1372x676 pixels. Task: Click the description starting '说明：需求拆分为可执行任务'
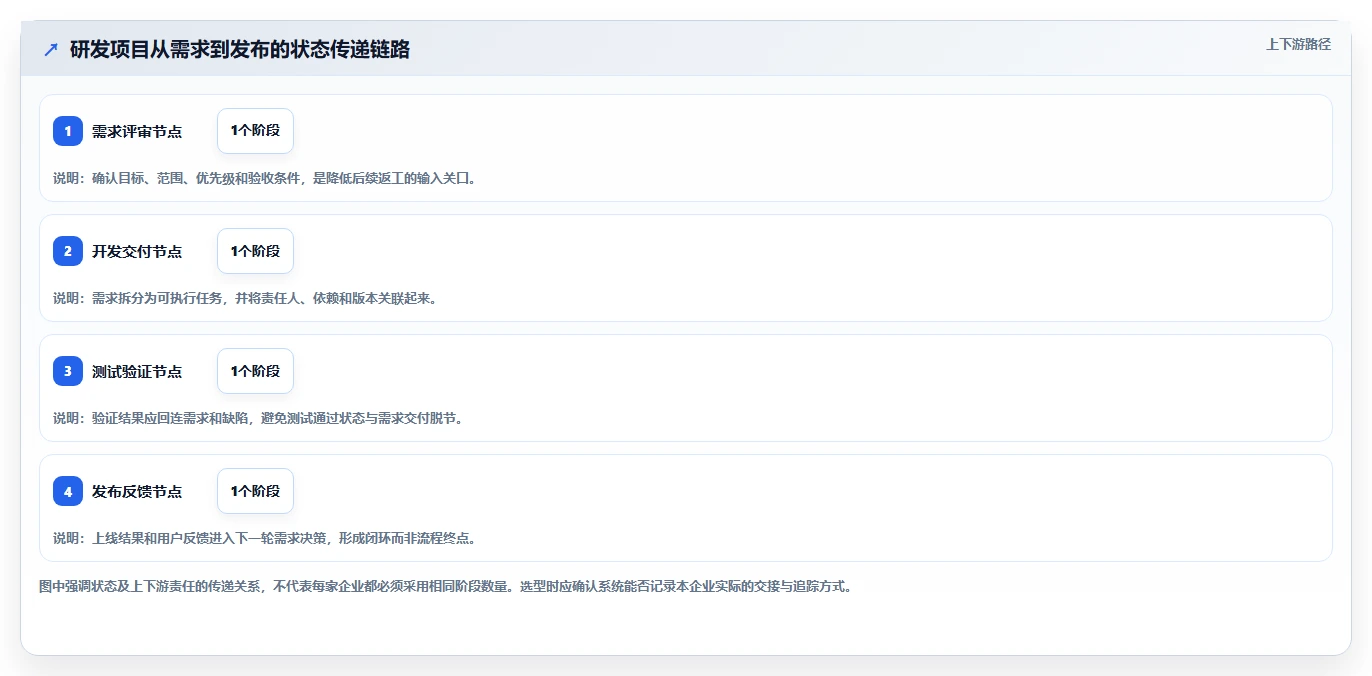coord(246,298)
